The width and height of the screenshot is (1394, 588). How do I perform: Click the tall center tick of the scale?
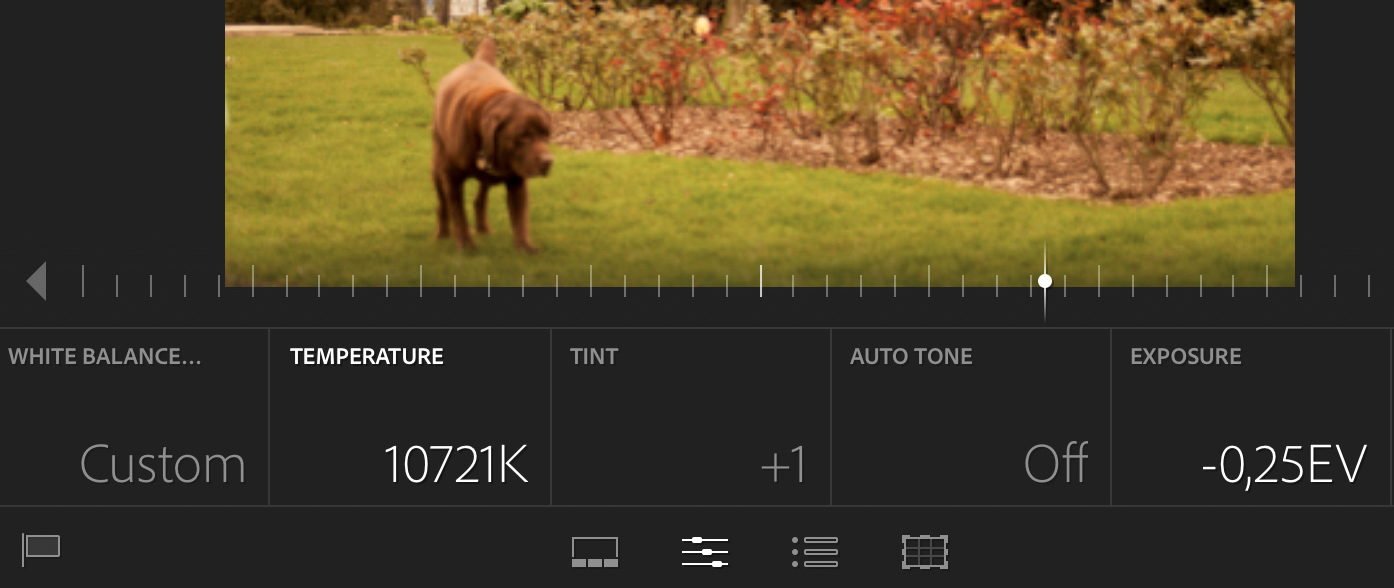(761, 281)
